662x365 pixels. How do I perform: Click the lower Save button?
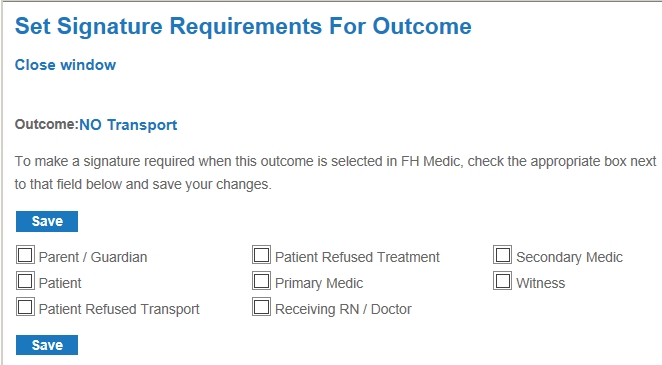(47, 345)
